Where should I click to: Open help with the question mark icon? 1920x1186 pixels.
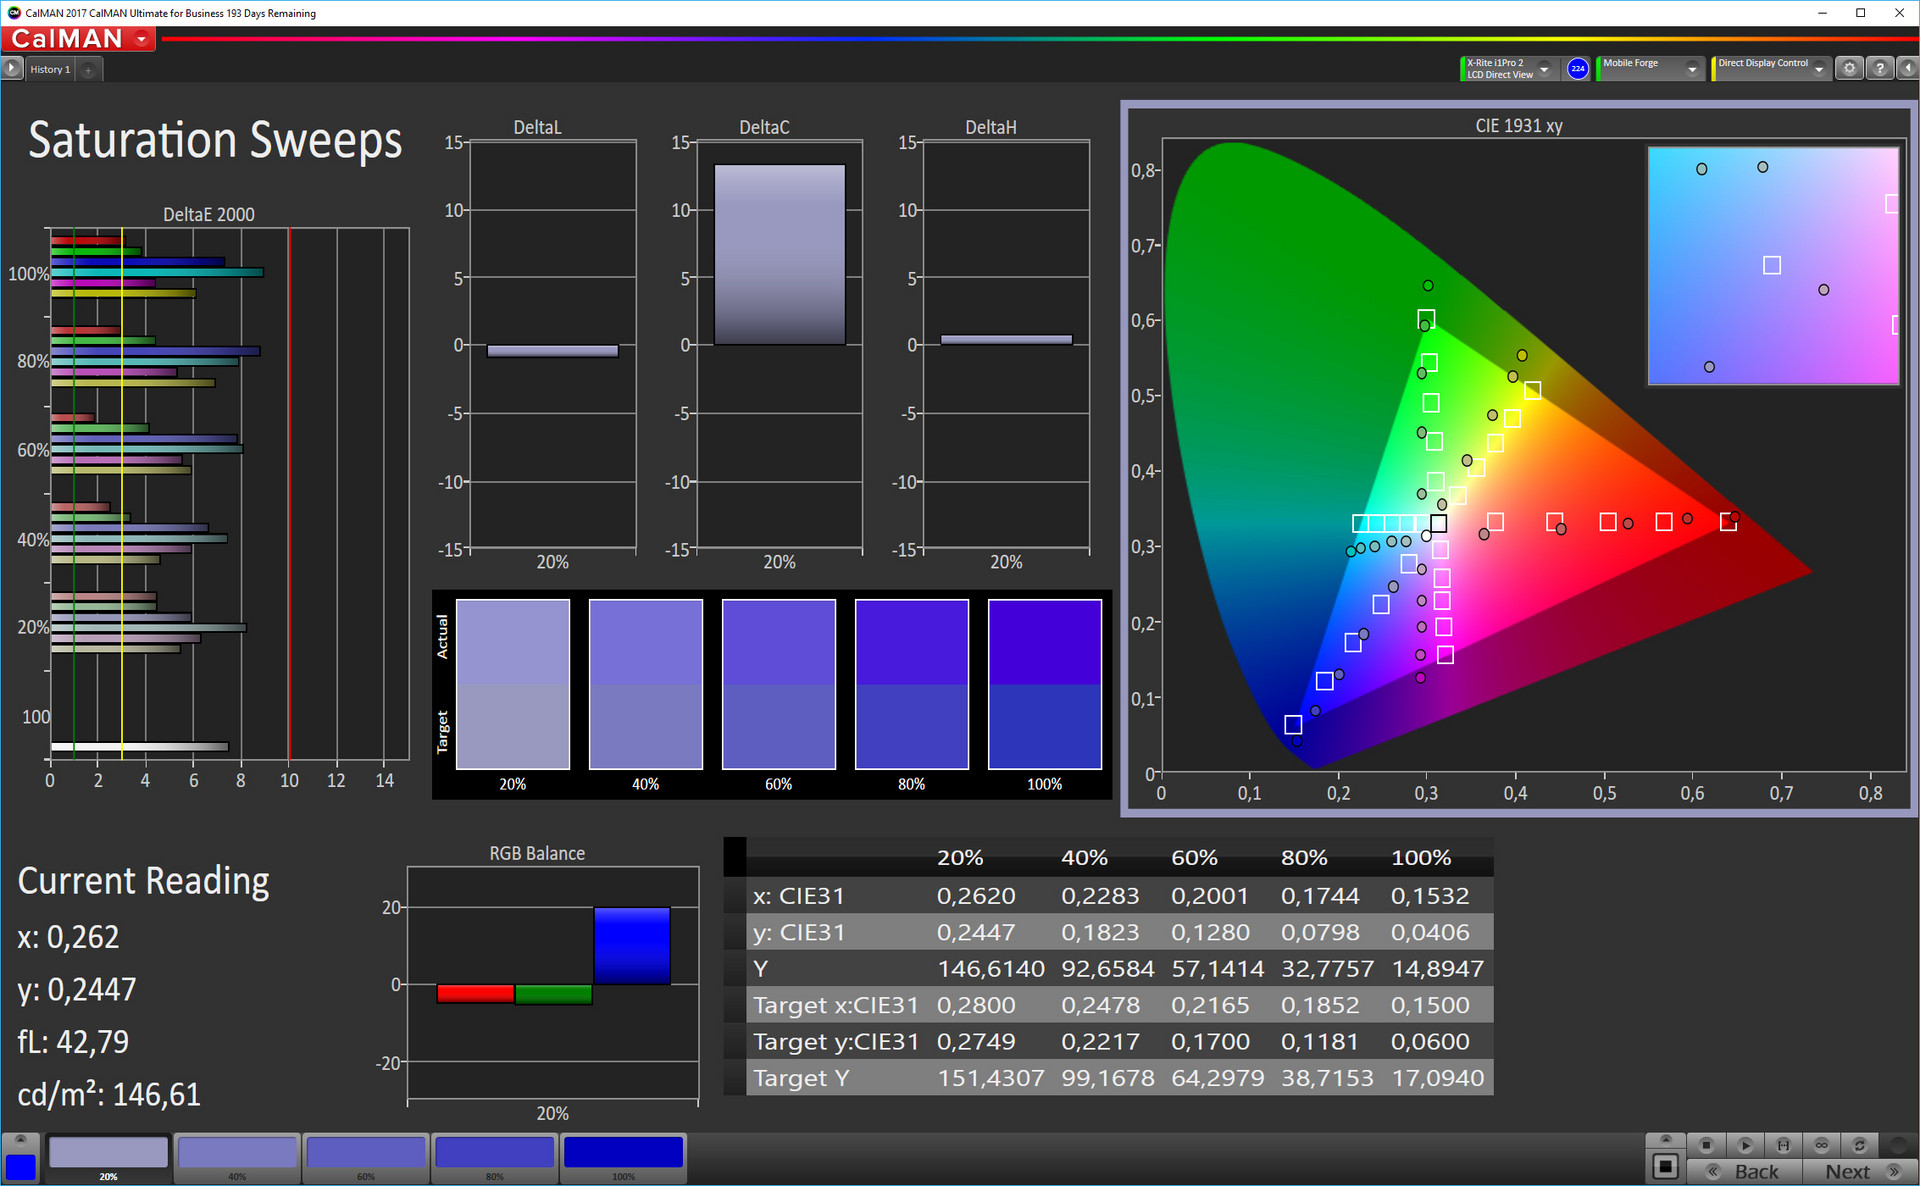[x=1880, y=68]
